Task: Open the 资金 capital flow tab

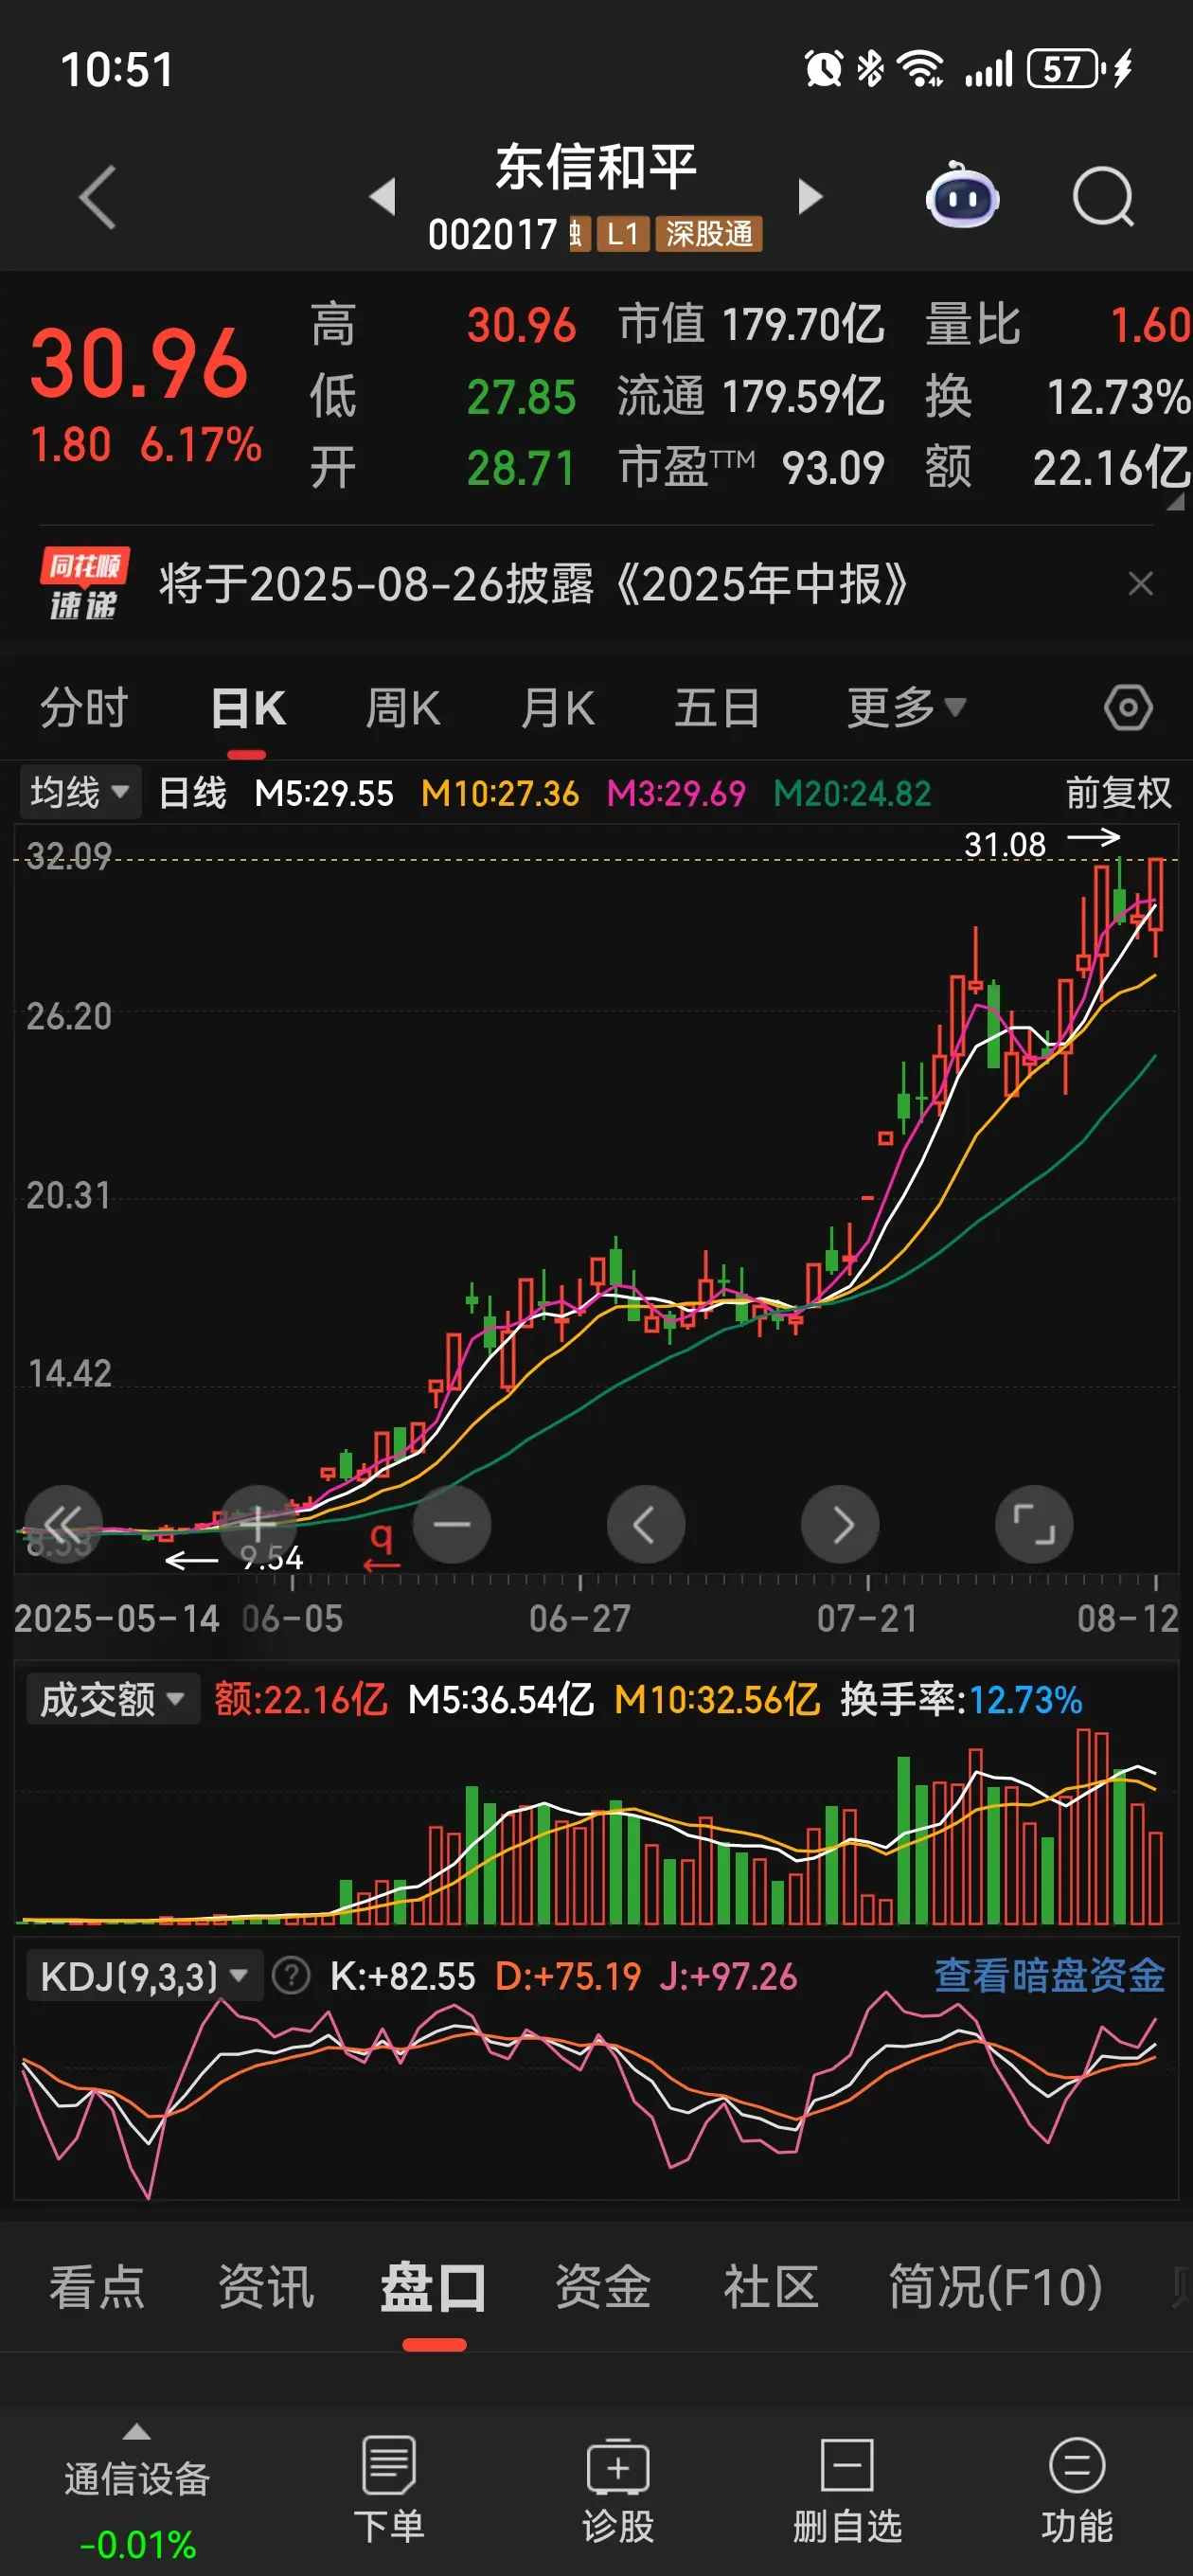Action: tap(603, 2288)
